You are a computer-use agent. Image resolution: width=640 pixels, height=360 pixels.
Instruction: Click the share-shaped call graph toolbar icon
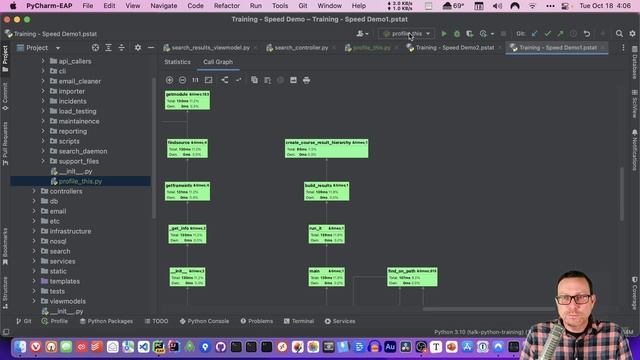[225, 80]
